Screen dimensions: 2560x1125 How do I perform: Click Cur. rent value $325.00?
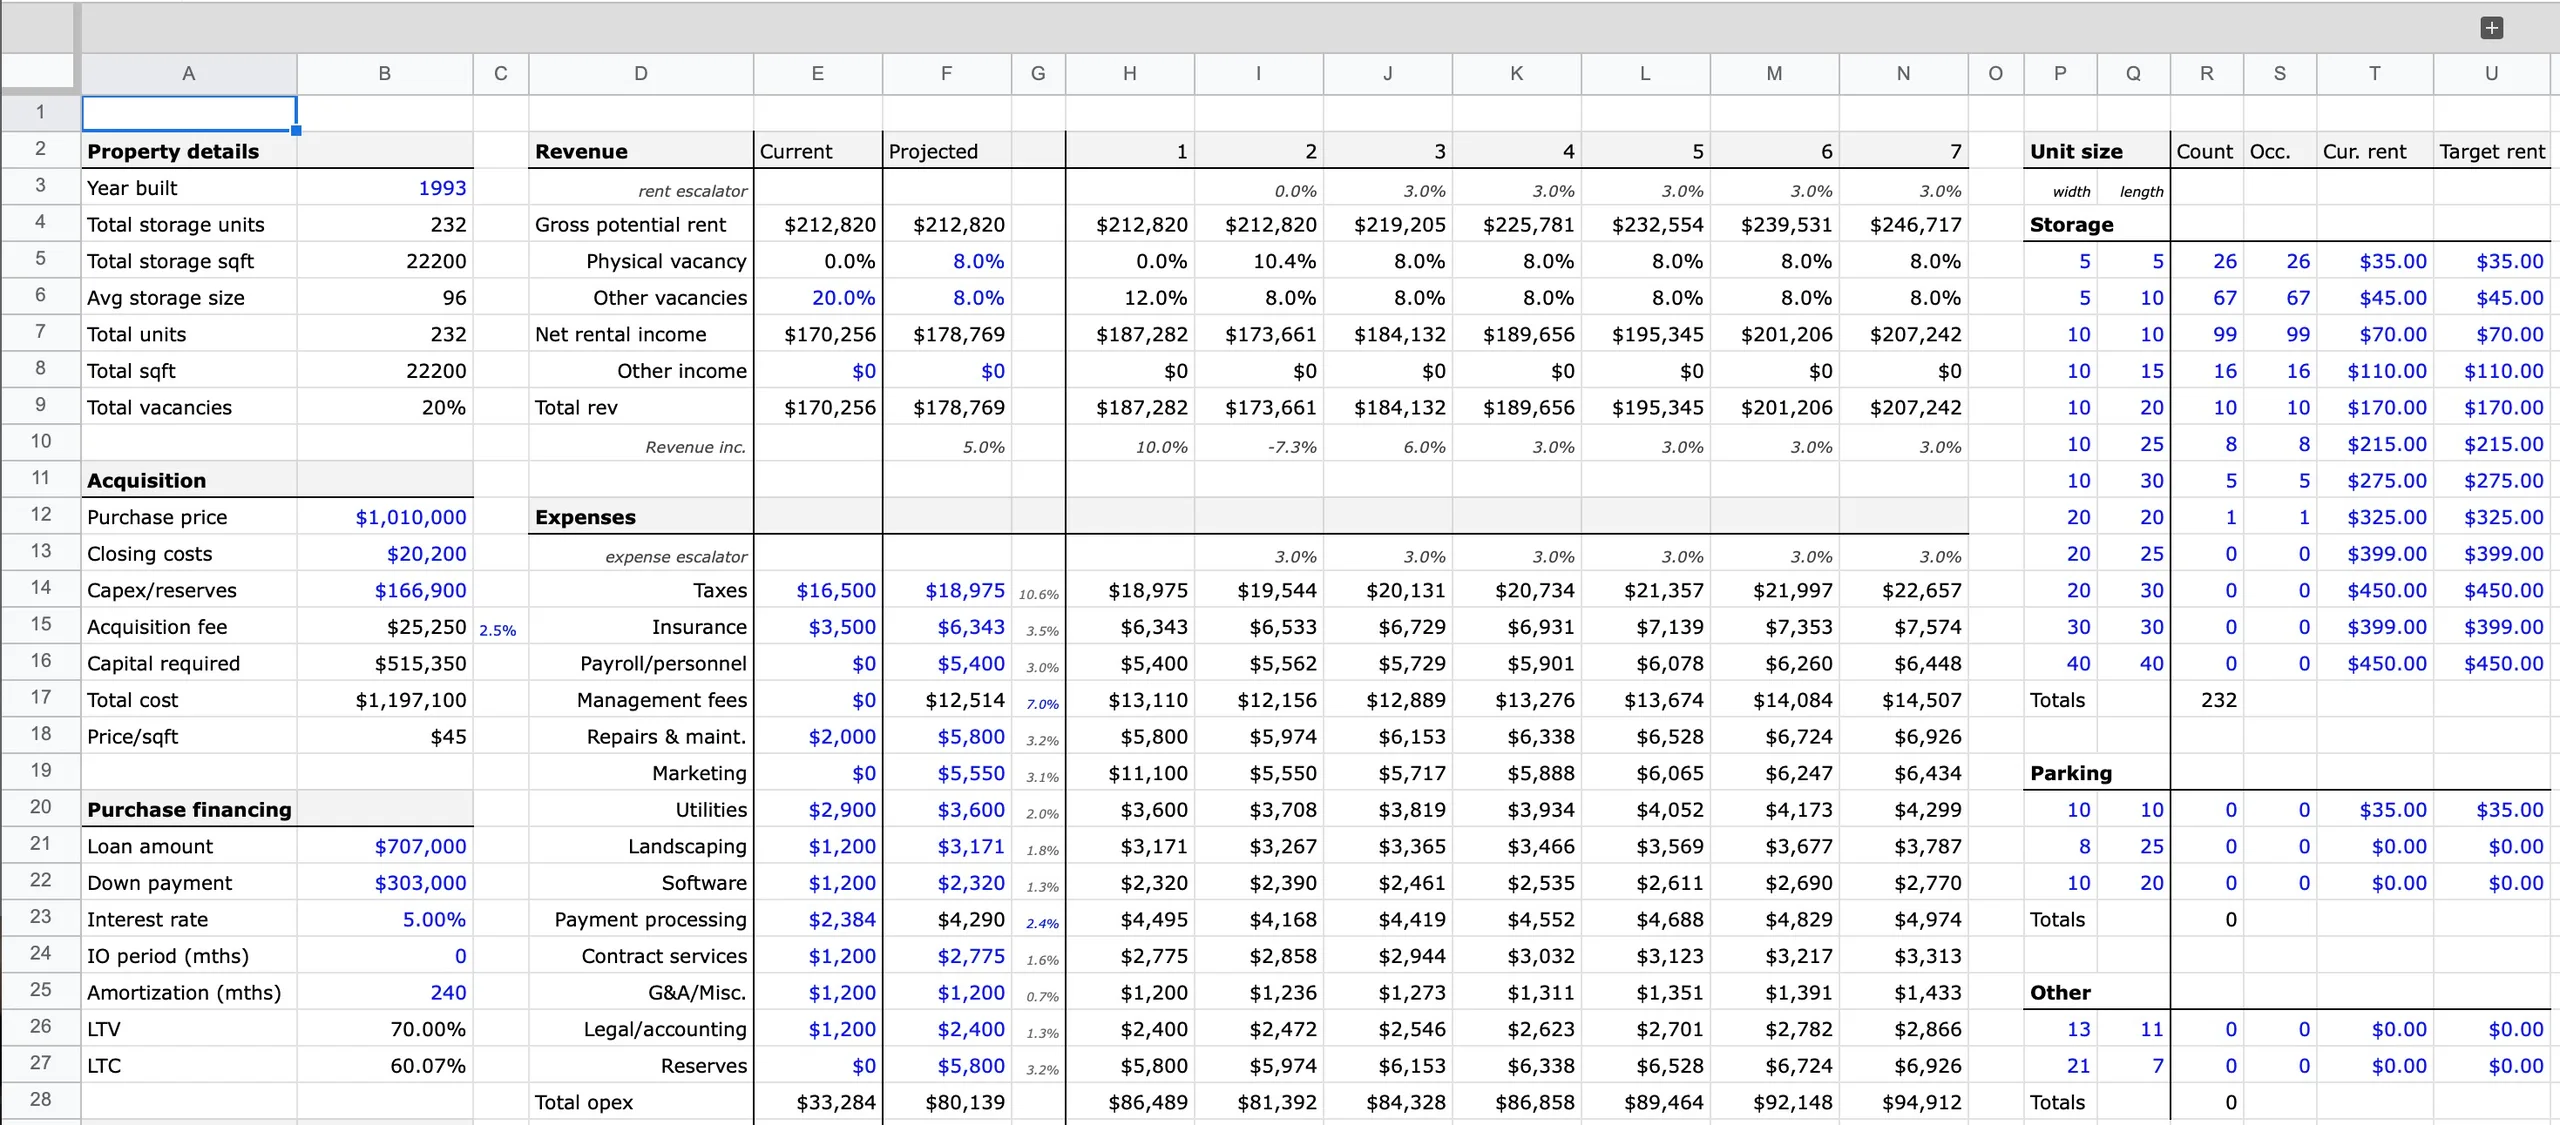(x=2387, y=517)
